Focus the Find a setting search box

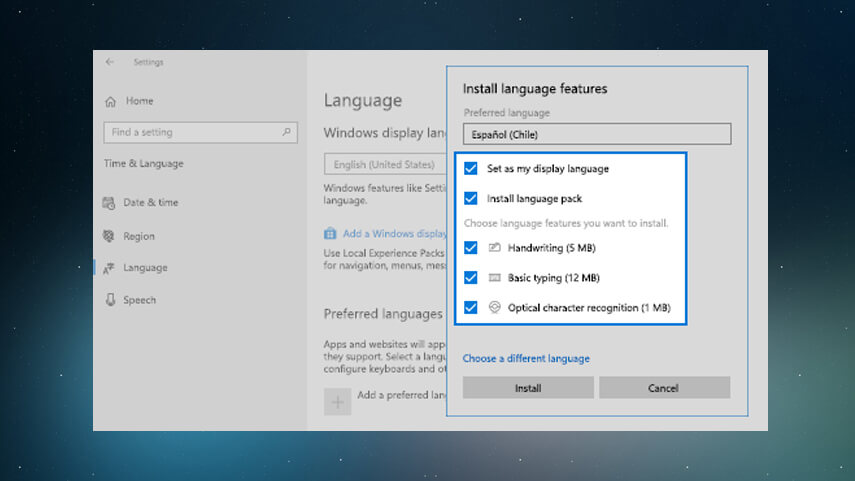(200, 133)
